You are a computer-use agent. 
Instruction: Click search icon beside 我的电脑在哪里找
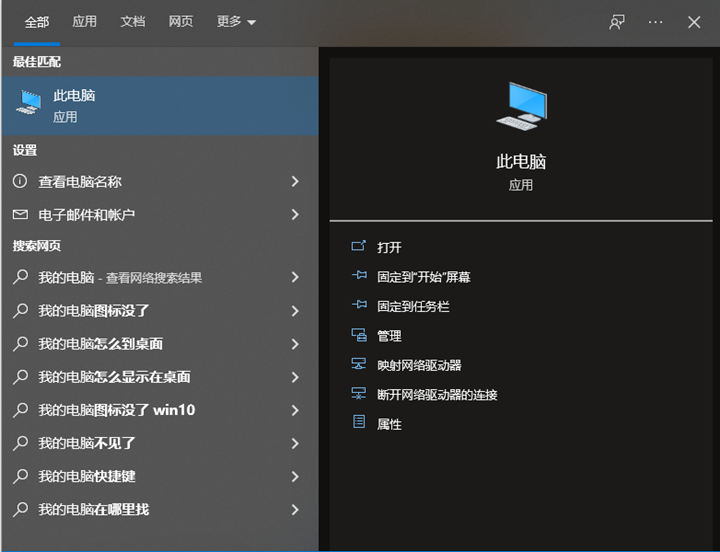(x=20, y=509)
